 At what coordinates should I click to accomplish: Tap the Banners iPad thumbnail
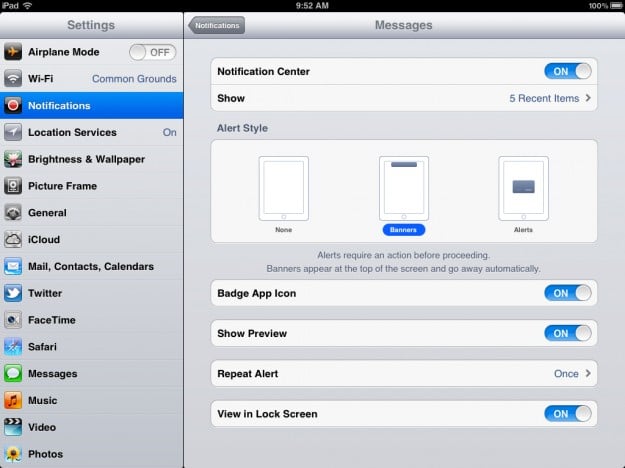tap(404, 188)
